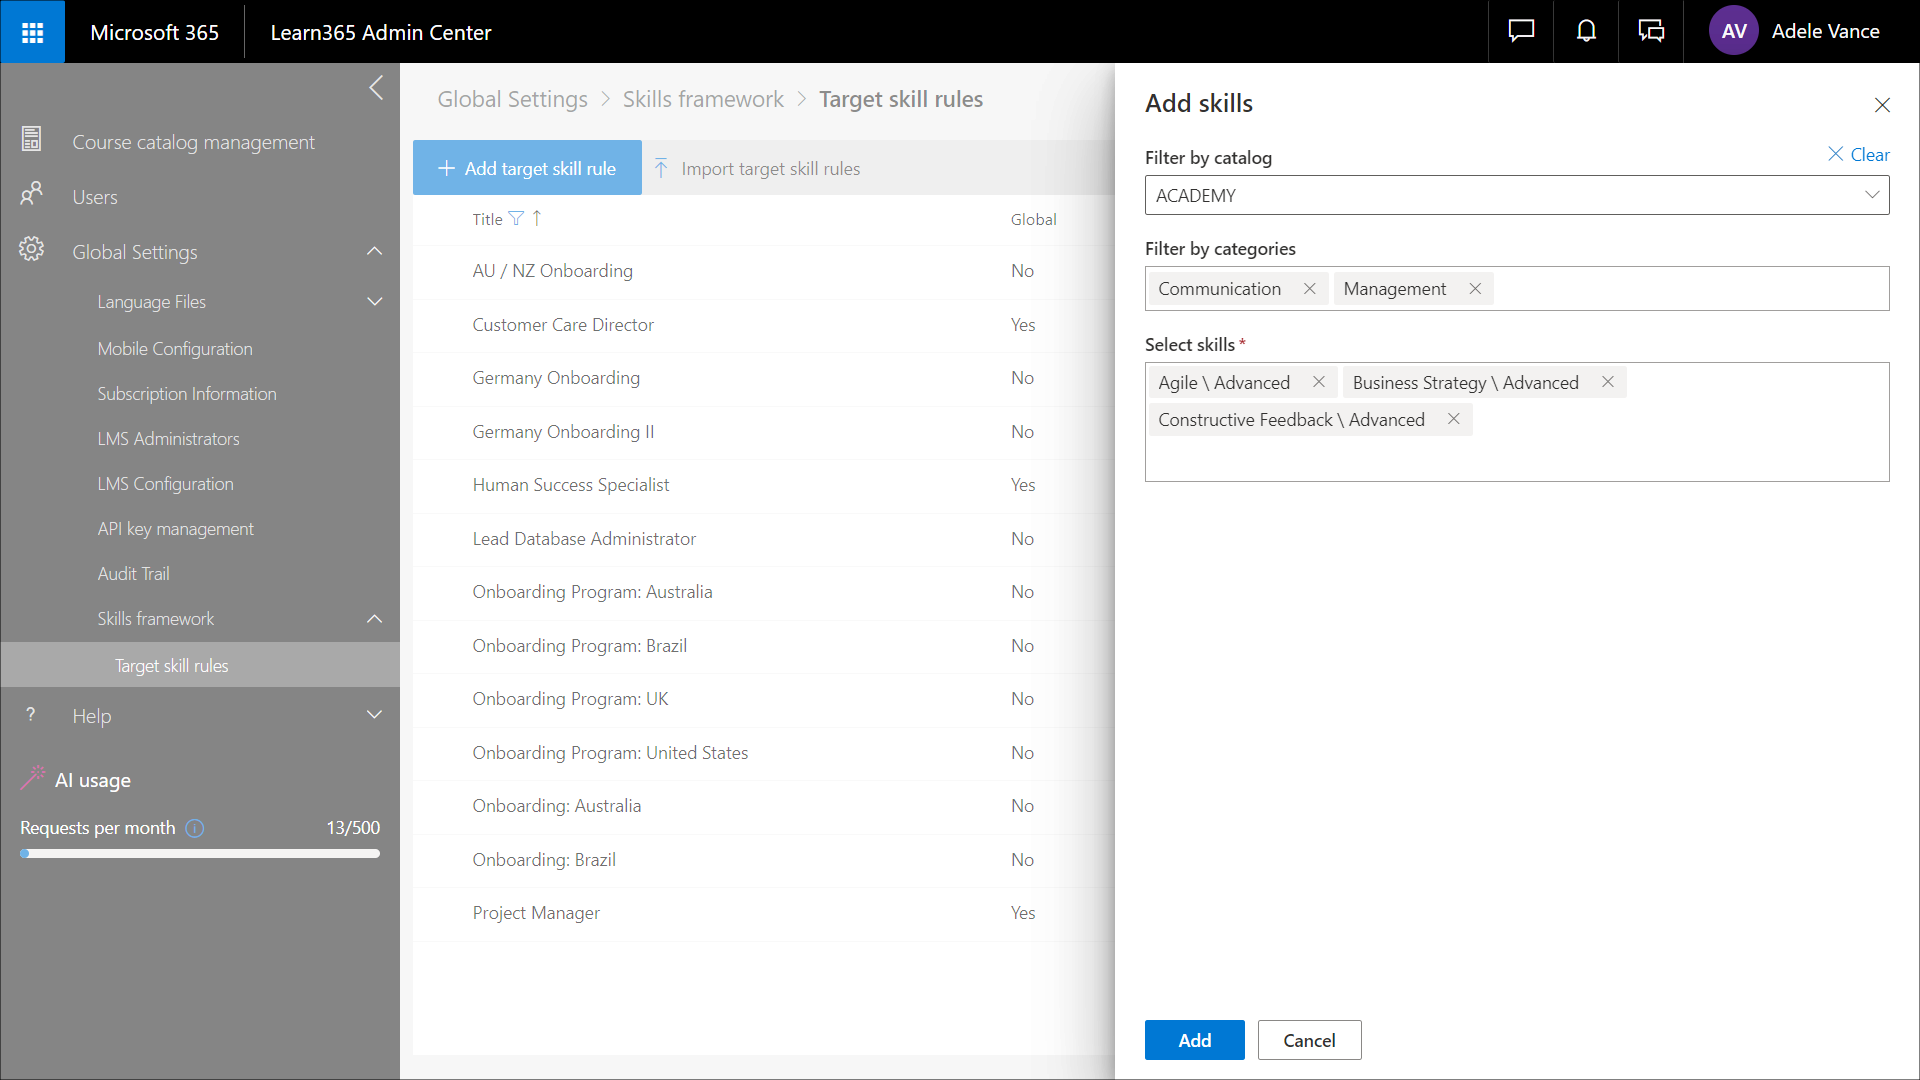Image resolution: width=1920 pixels, height=1080 pixels.
Task: Clear the catalog filter
Action: click(1858, 155)
